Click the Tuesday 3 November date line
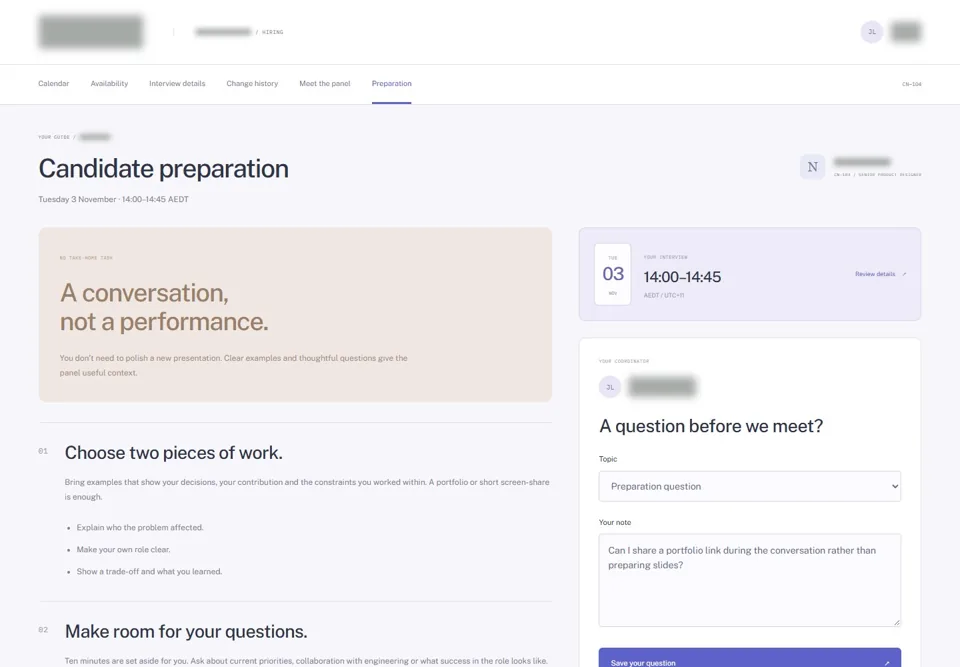The image size is (960, 667). tap(113, 199)
